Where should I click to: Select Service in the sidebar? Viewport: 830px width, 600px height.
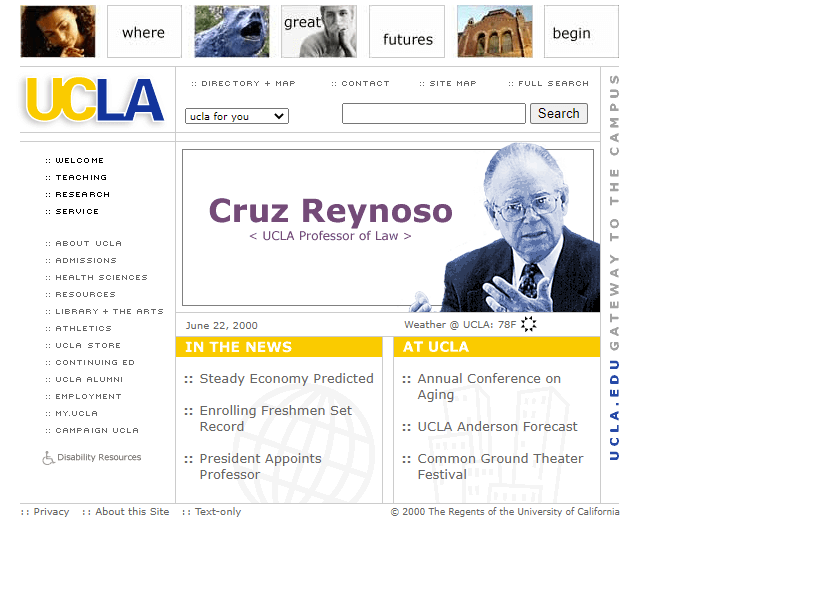click(x=72, y=211)
